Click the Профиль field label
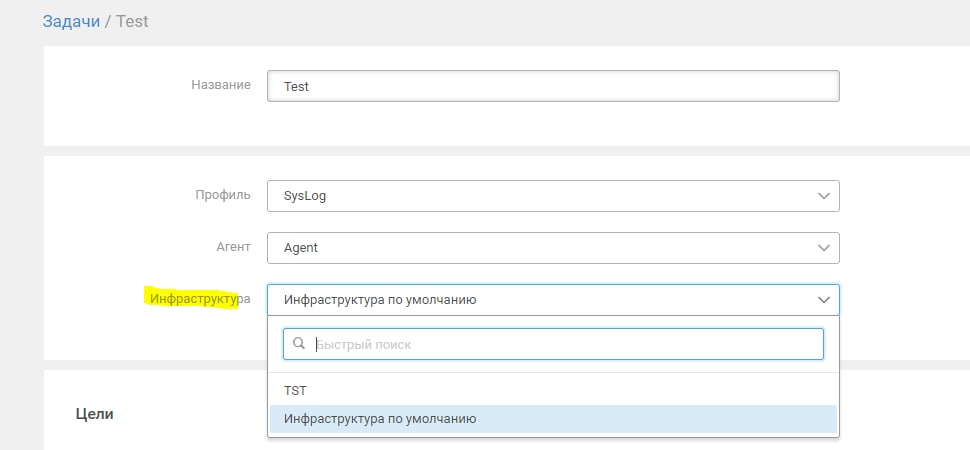 point(223,195)
